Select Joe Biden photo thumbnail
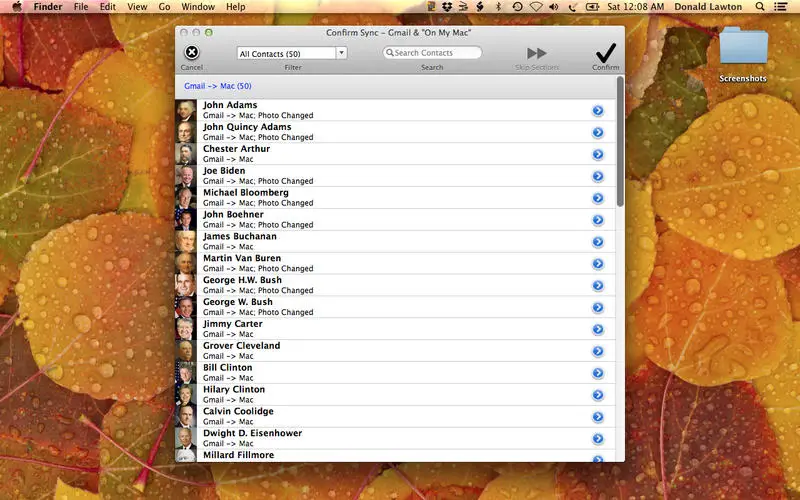 [186, 176]
